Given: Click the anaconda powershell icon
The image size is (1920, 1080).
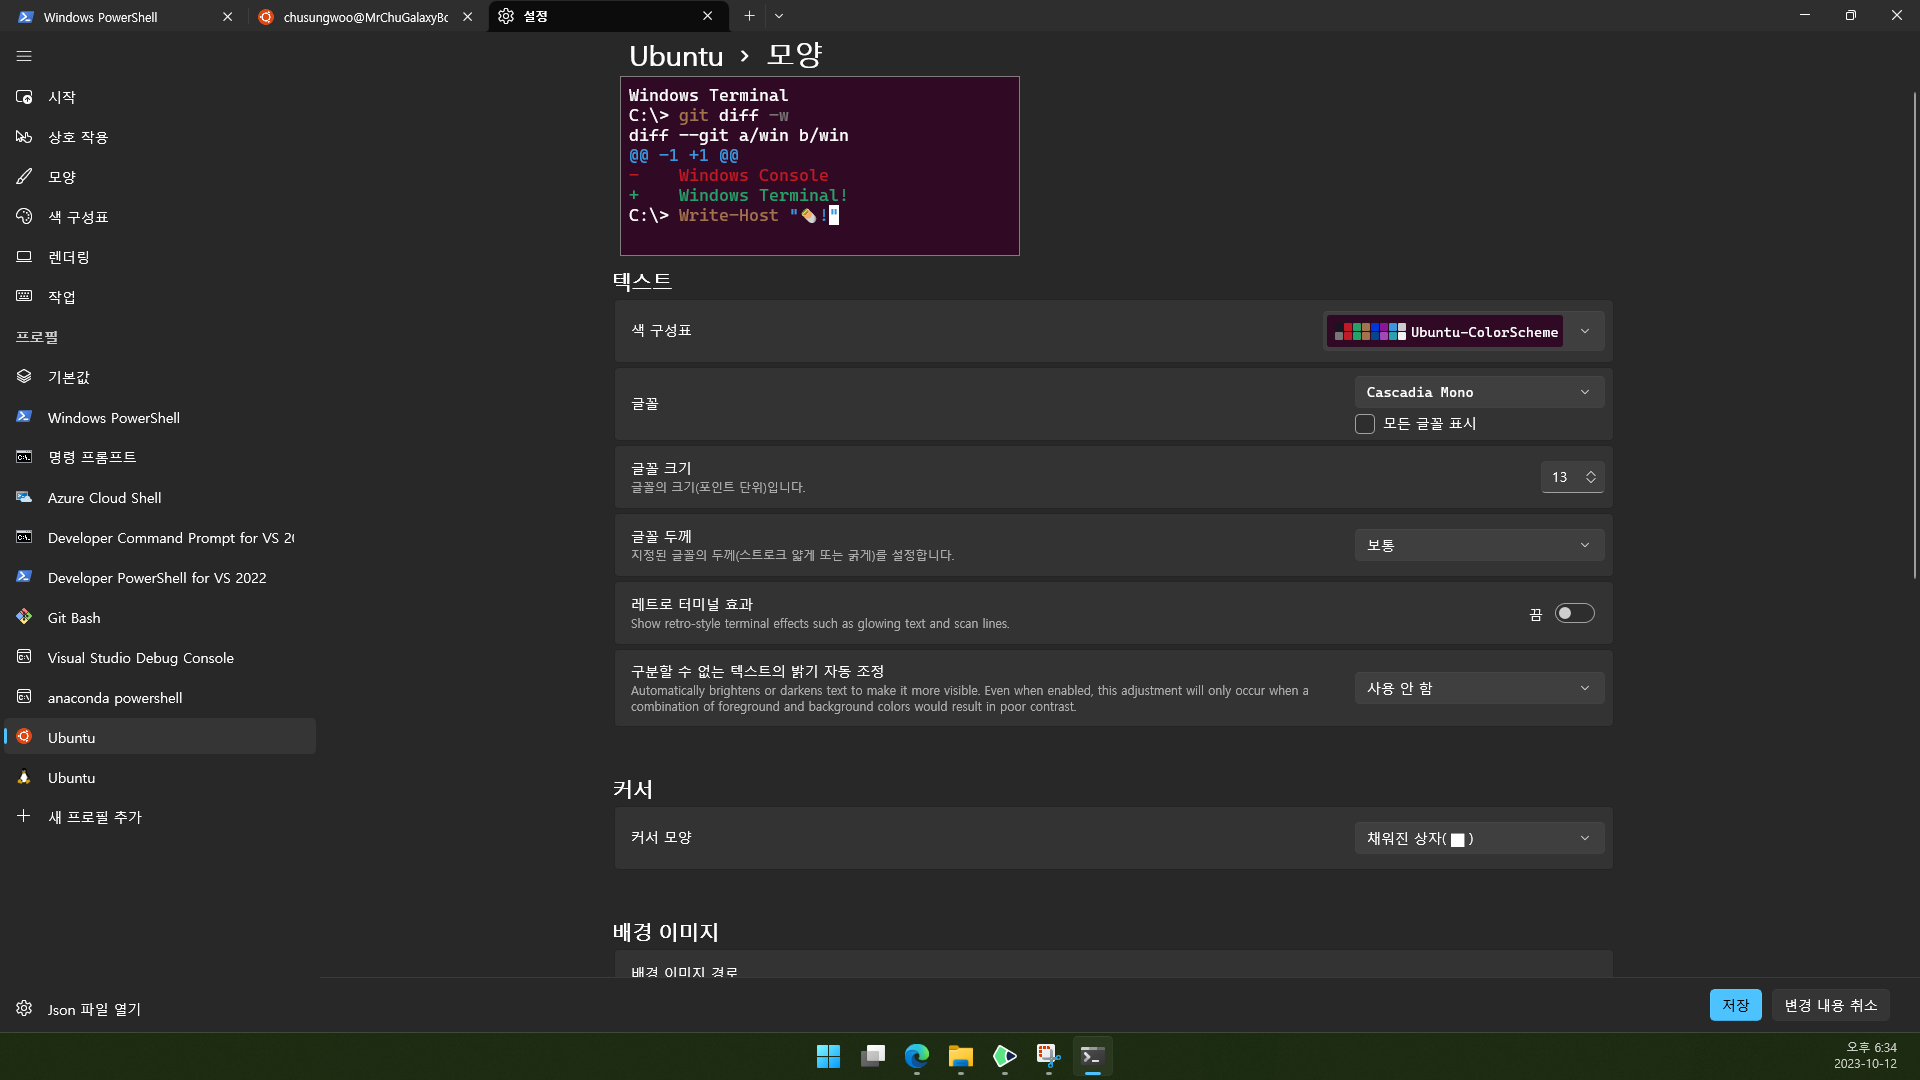Looking at the screenshot, I should tap(24, 697).
